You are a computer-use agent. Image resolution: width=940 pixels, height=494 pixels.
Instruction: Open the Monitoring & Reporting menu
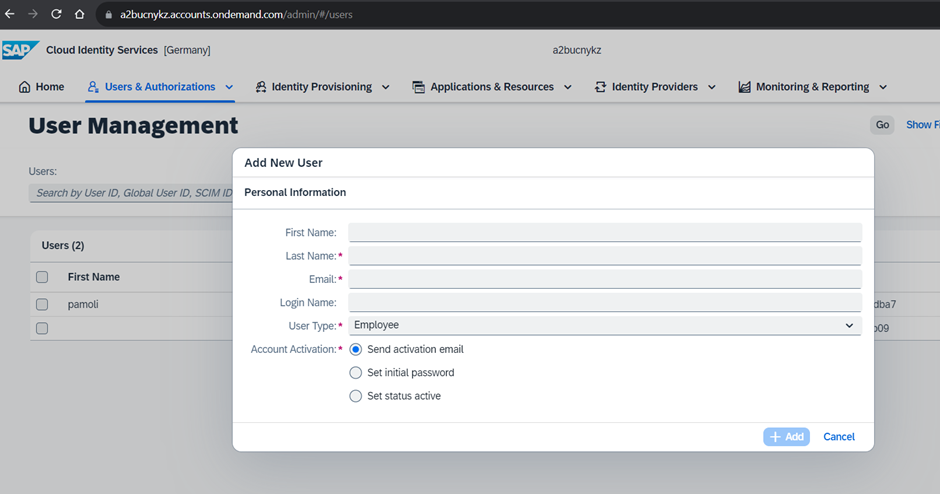(812, 87)
